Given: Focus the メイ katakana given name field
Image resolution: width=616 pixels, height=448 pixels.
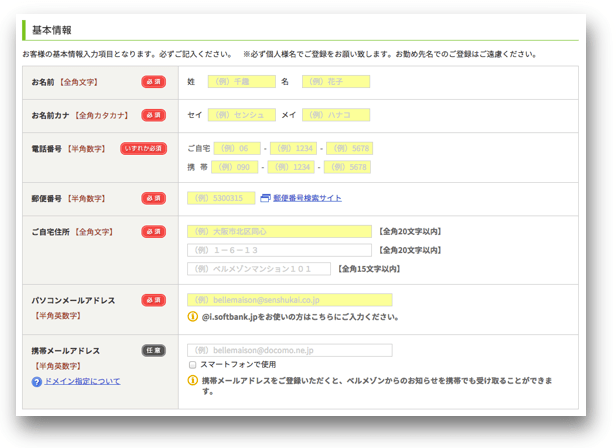Looking at the screenshot, I should (336, 115).
